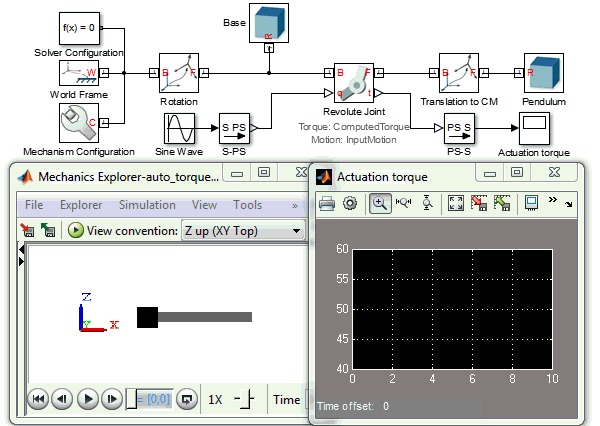Image resolution: width=600 pixels, height=426 pixels.
Task: Click the Print icon in Actuation torque scope
Action: pyautogui.click(x=327, y=203)
